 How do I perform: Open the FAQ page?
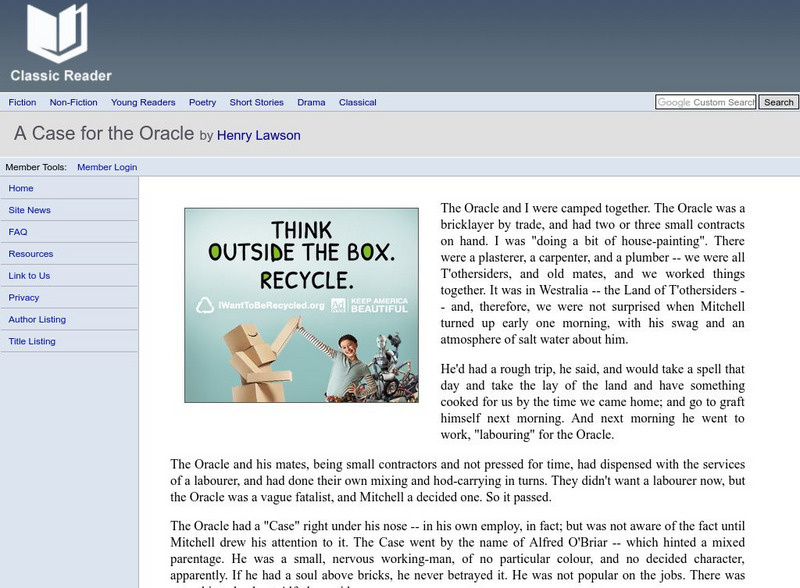coord(18,232)
